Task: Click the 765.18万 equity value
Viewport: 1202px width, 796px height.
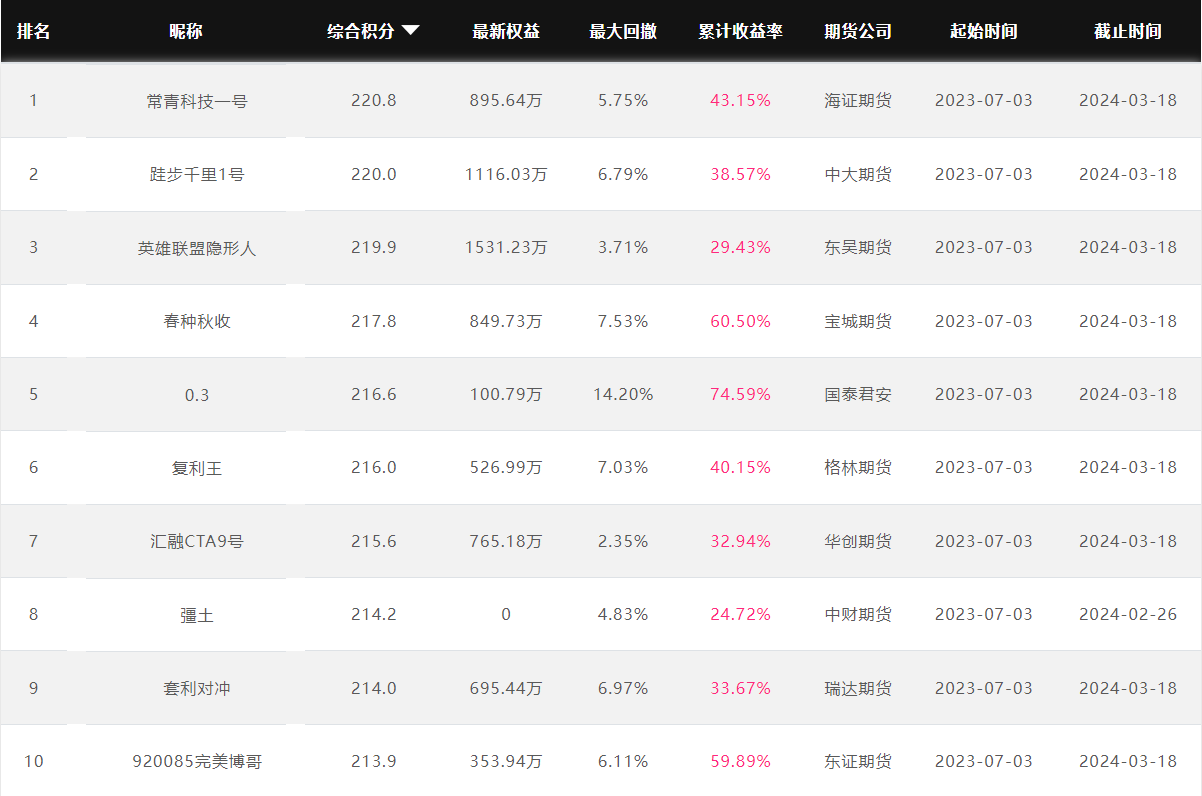Action: [x=506, y=541]
